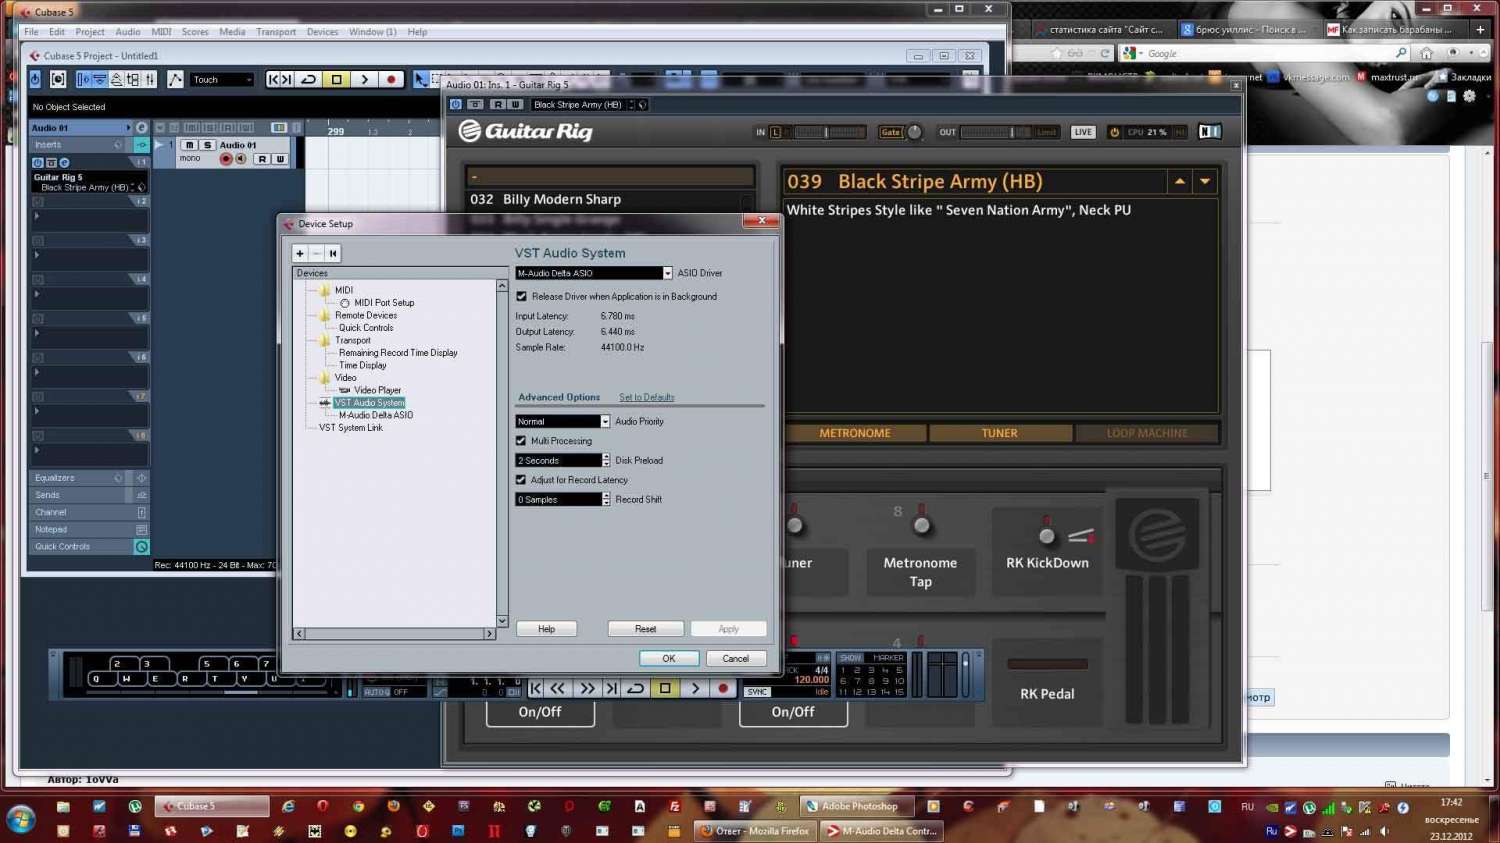1500x843 pixels.
Task: Select MIDI Port Setup in the Devices tree
Action: 384,303
